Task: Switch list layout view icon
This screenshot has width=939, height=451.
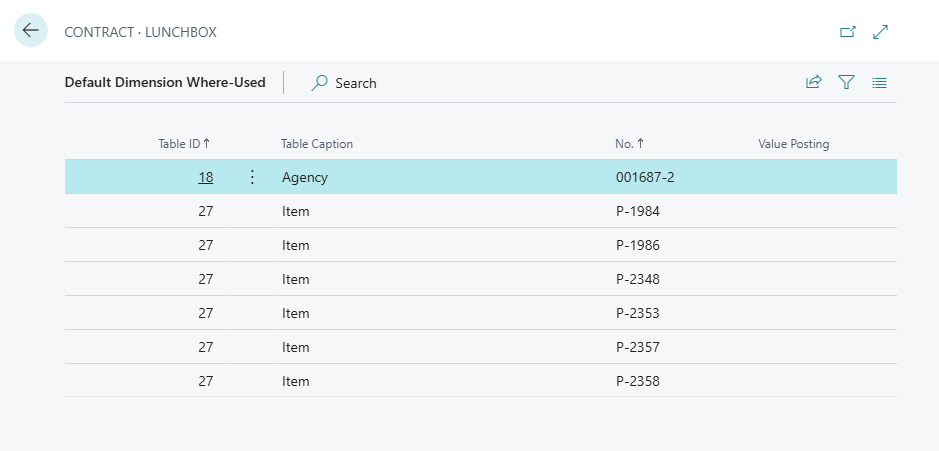Action: 879,83
